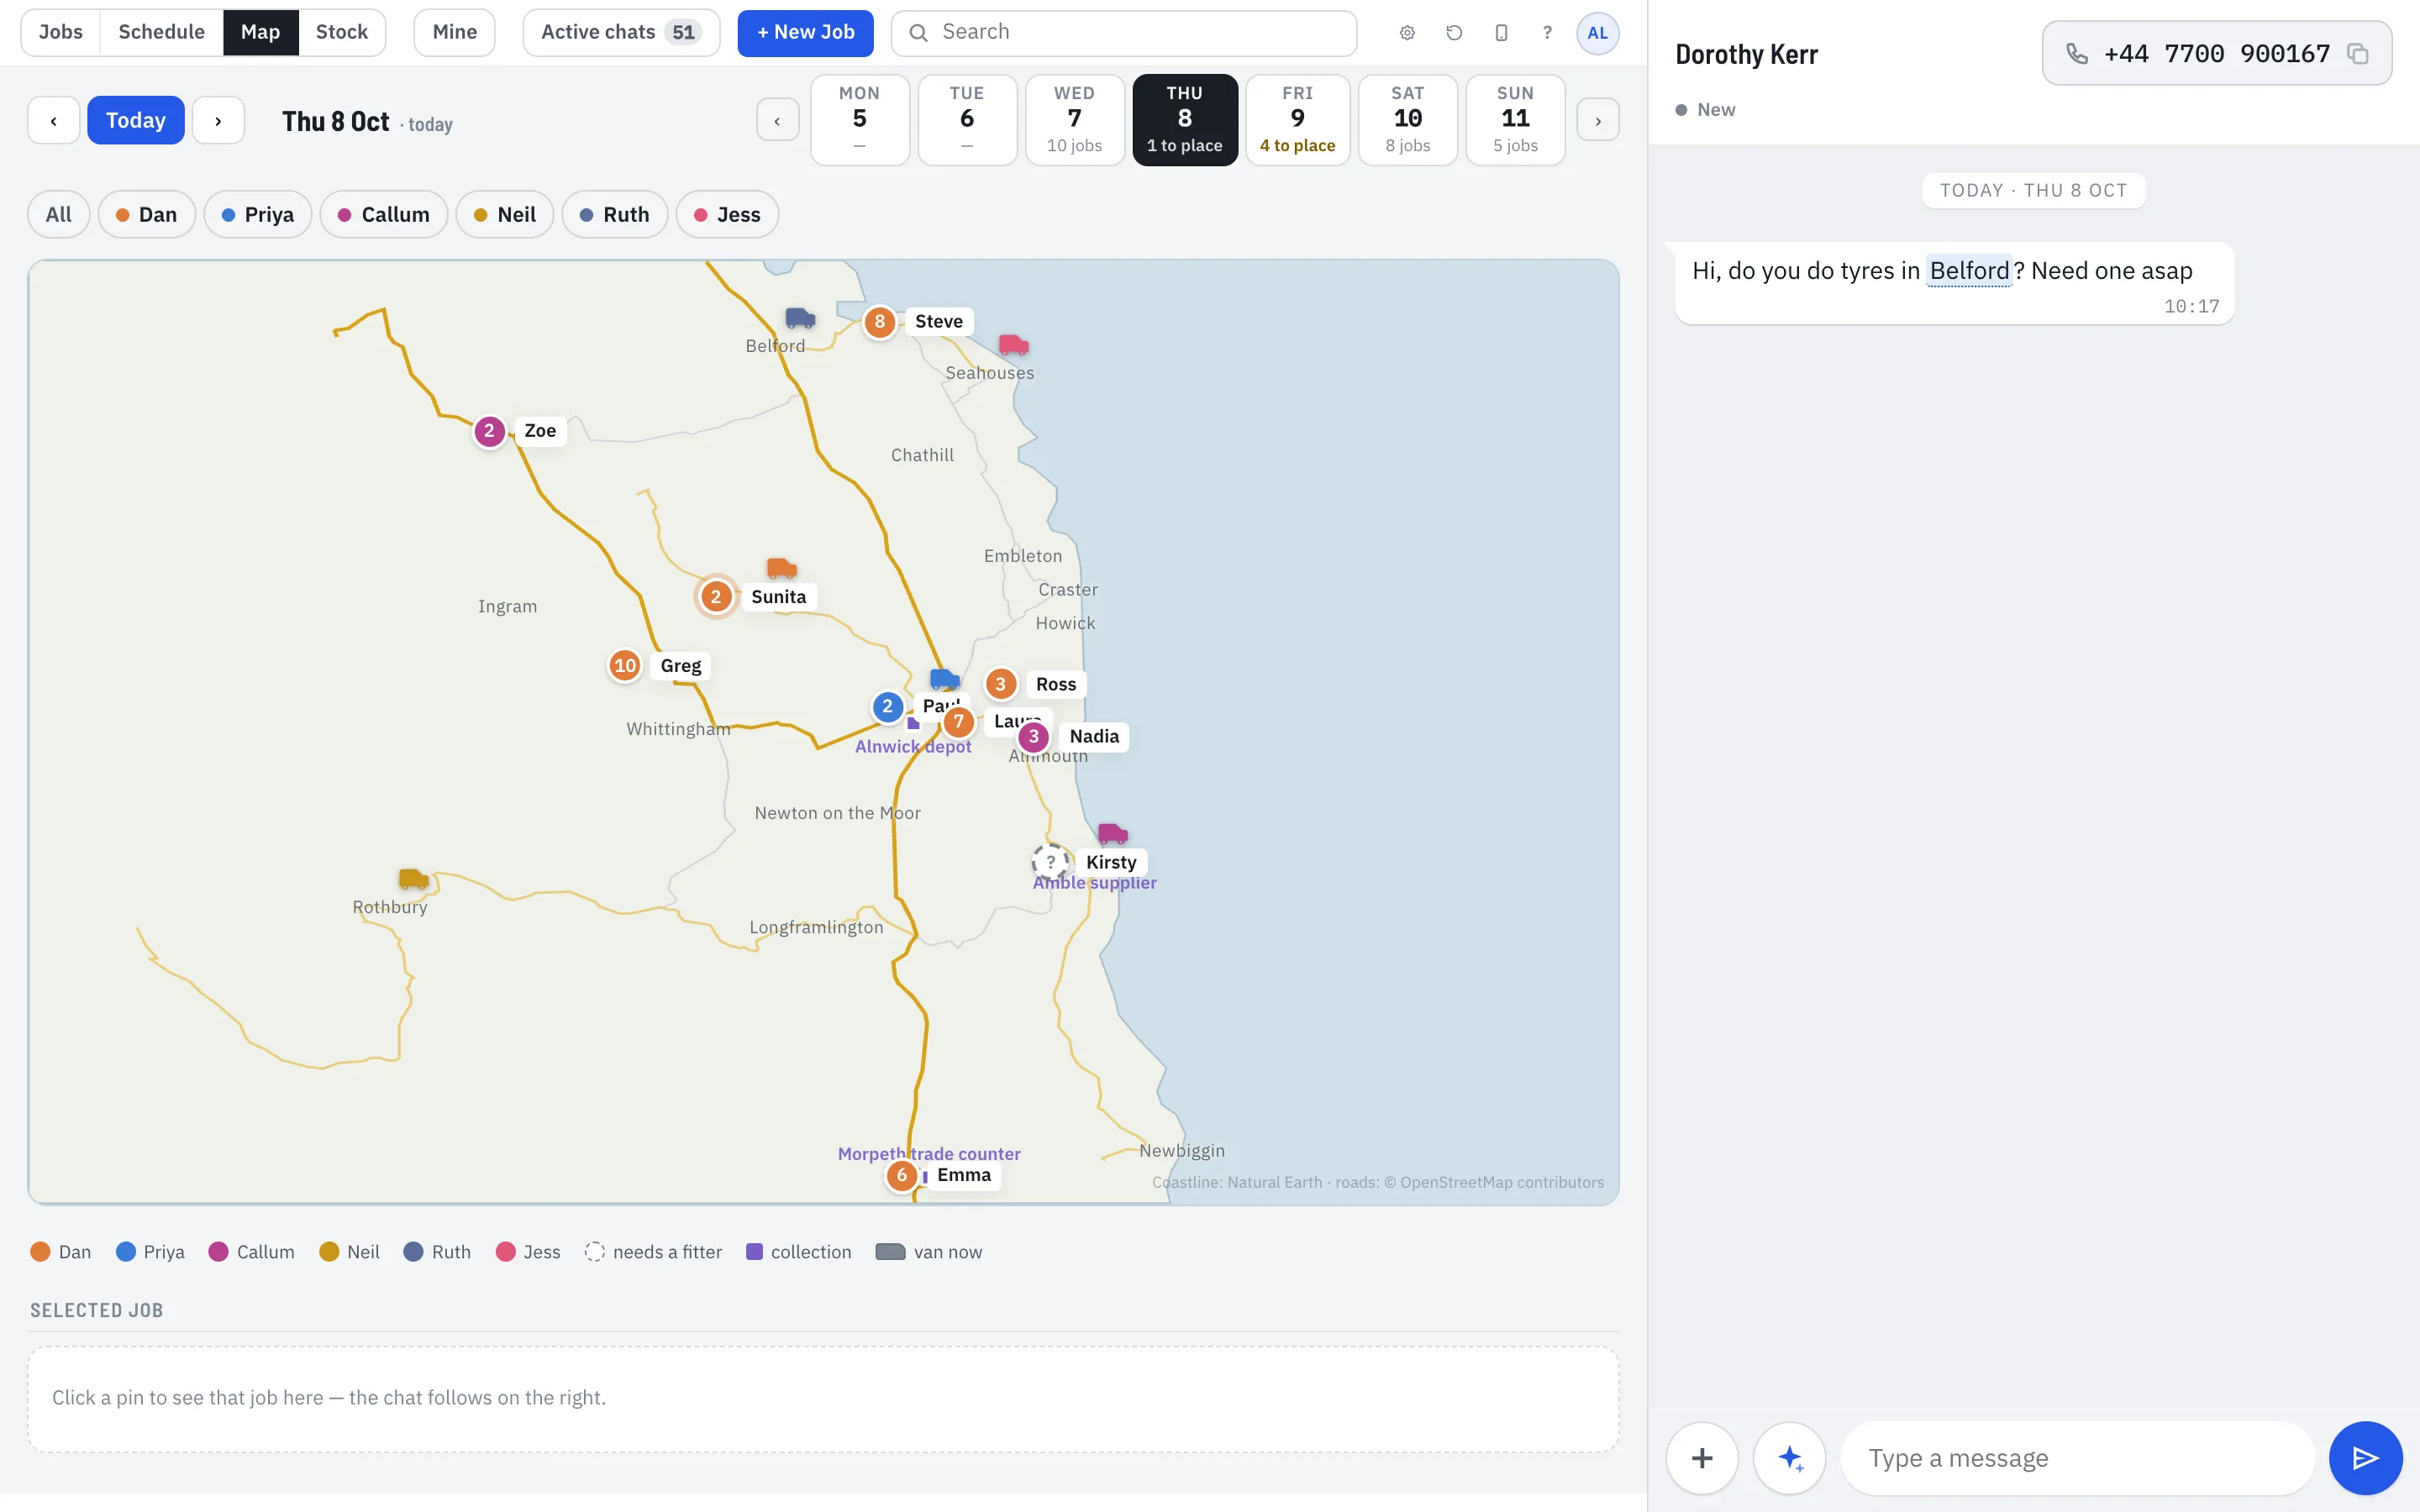The width and height of the screenshot is (2420, 1512).
Task: Open the AL user avatar
Action: click(1597, 33)
